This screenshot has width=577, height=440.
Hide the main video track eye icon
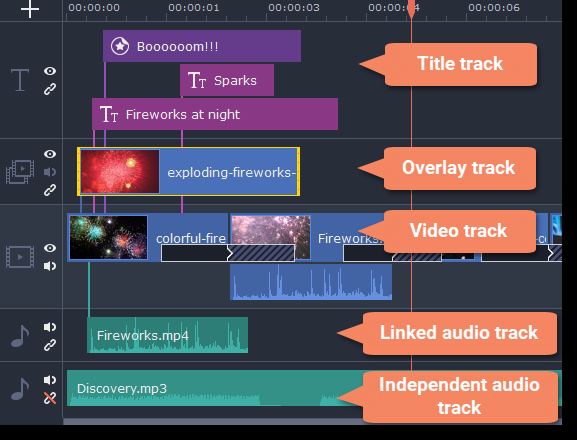pos(50,248)
